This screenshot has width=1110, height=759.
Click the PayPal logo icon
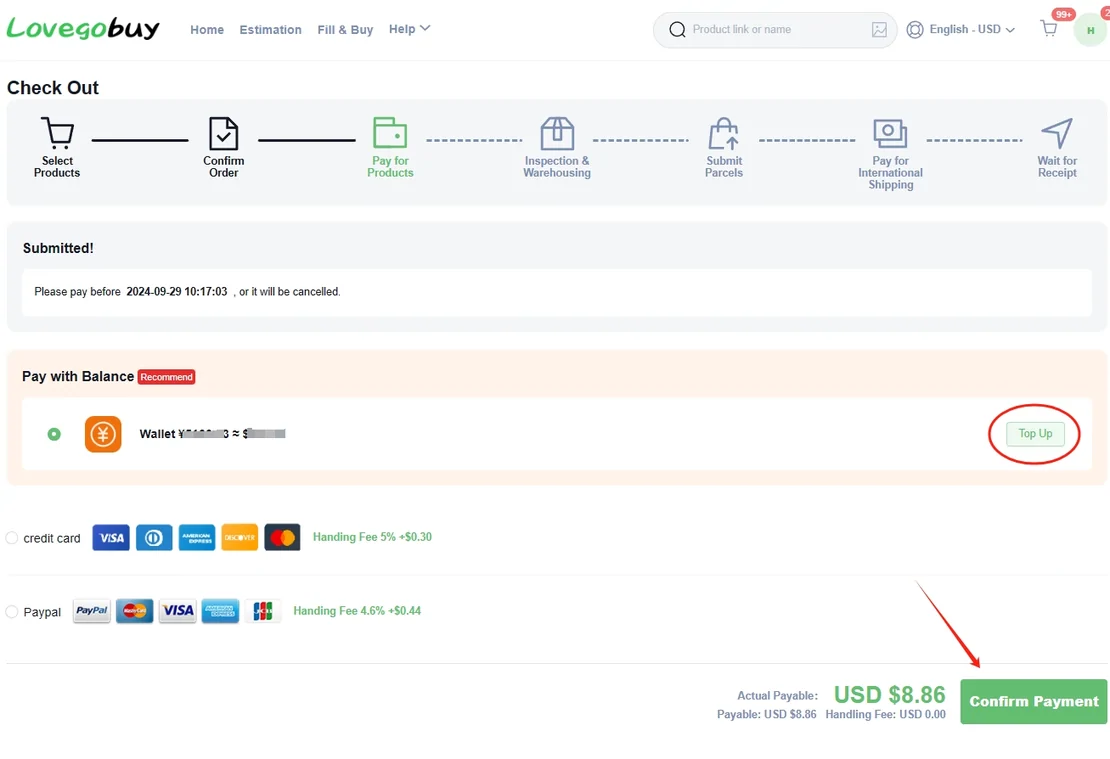(x=92, y=610)
